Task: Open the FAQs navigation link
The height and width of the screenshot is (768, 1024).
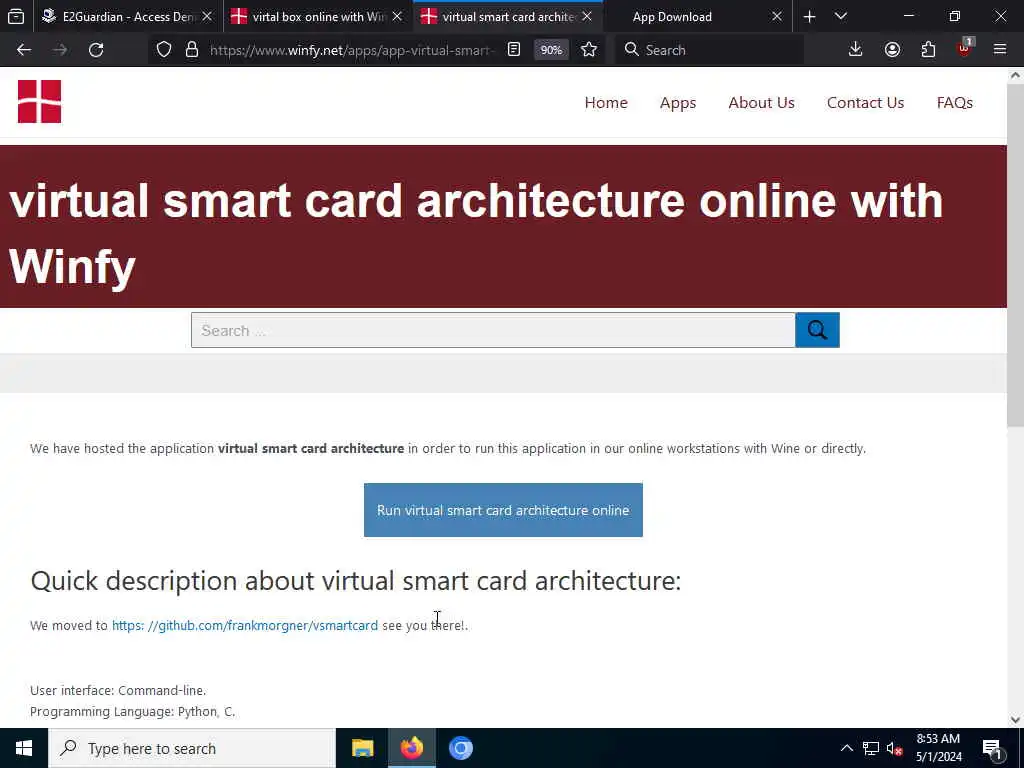Action: 955,103
